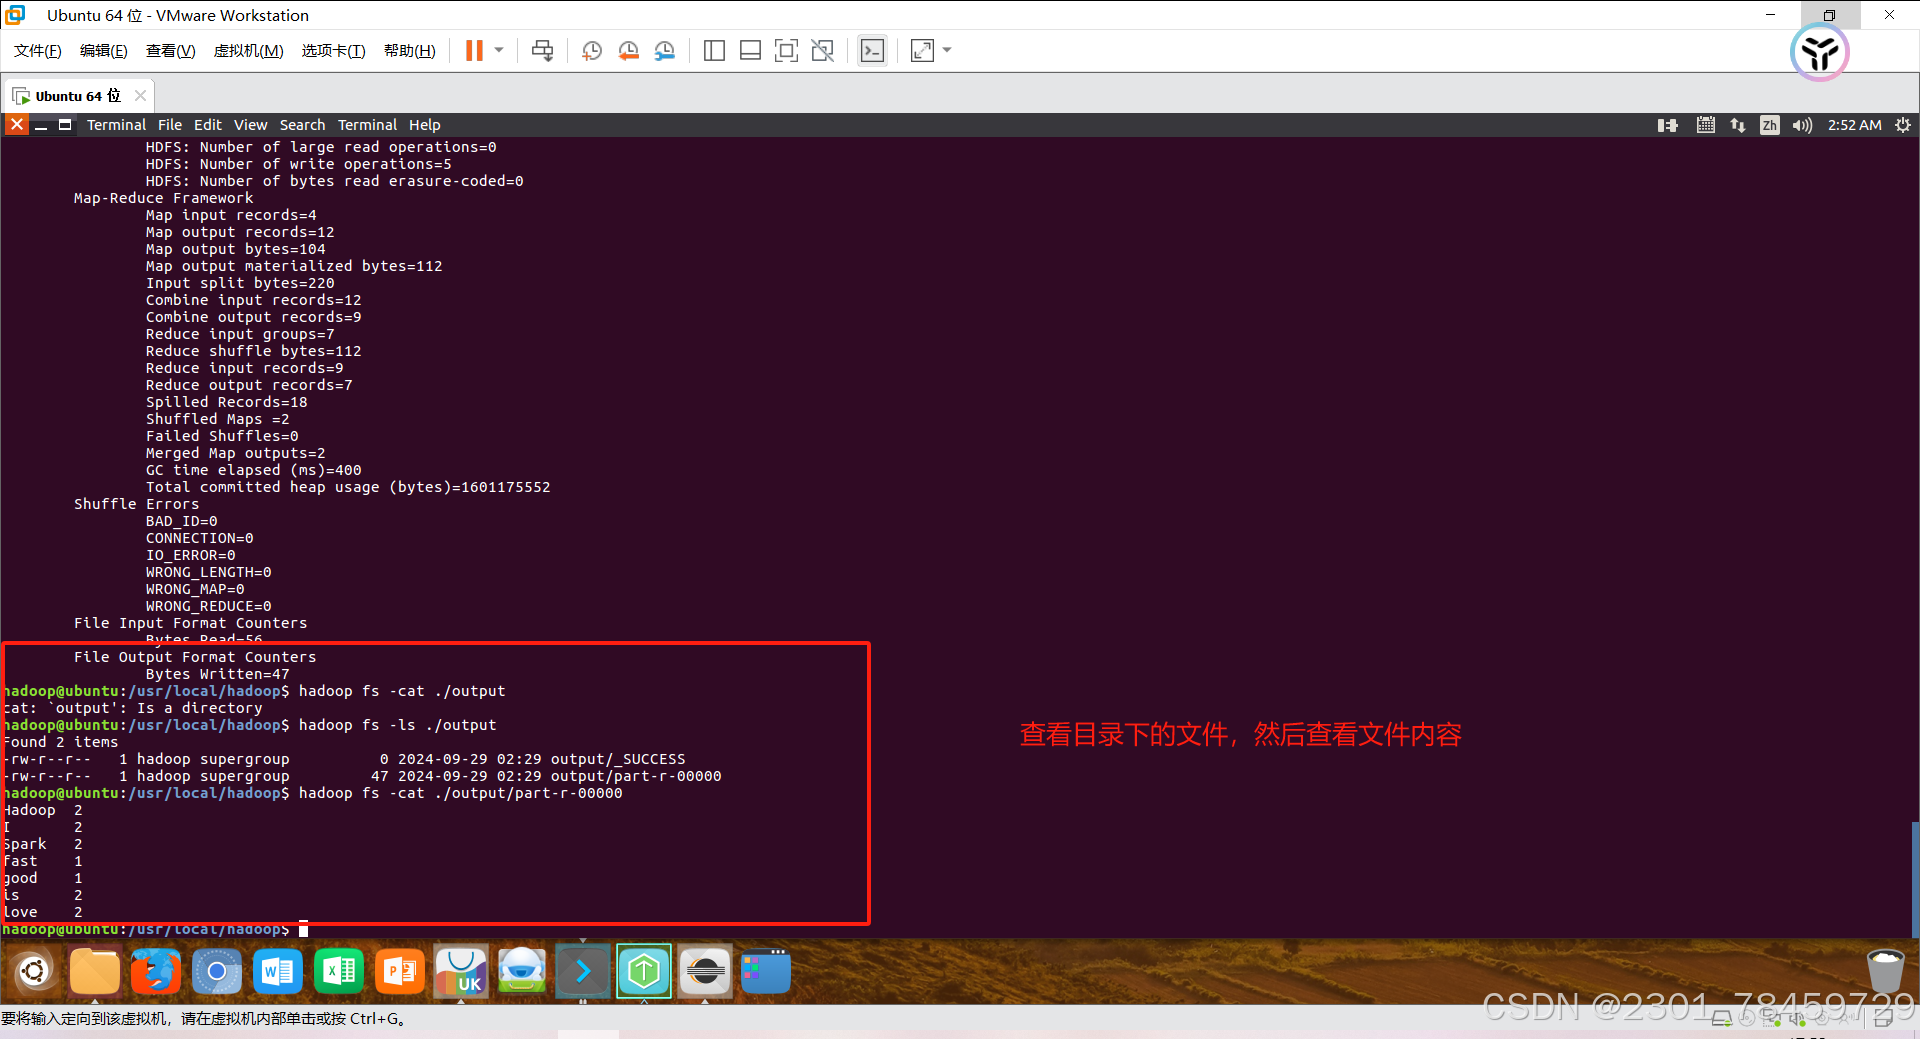
Task: Open Firefox from the dock
Action: coord(156,970)
